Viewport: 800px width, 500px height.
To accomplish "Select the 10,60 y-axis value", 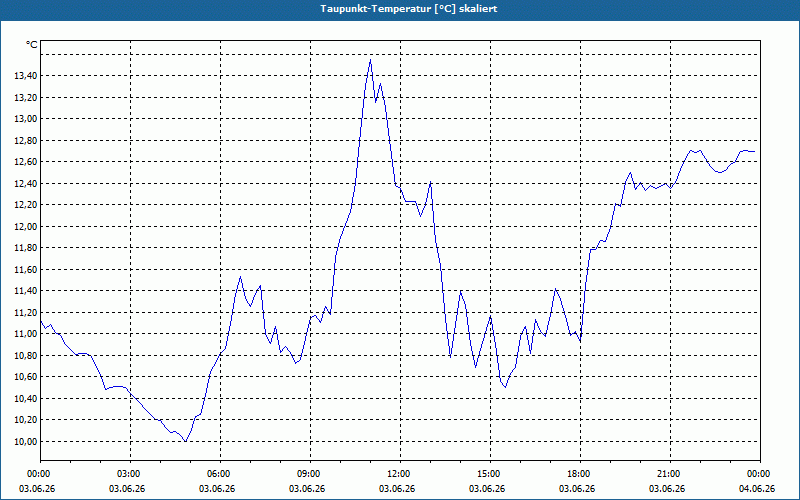I will 26,377.
